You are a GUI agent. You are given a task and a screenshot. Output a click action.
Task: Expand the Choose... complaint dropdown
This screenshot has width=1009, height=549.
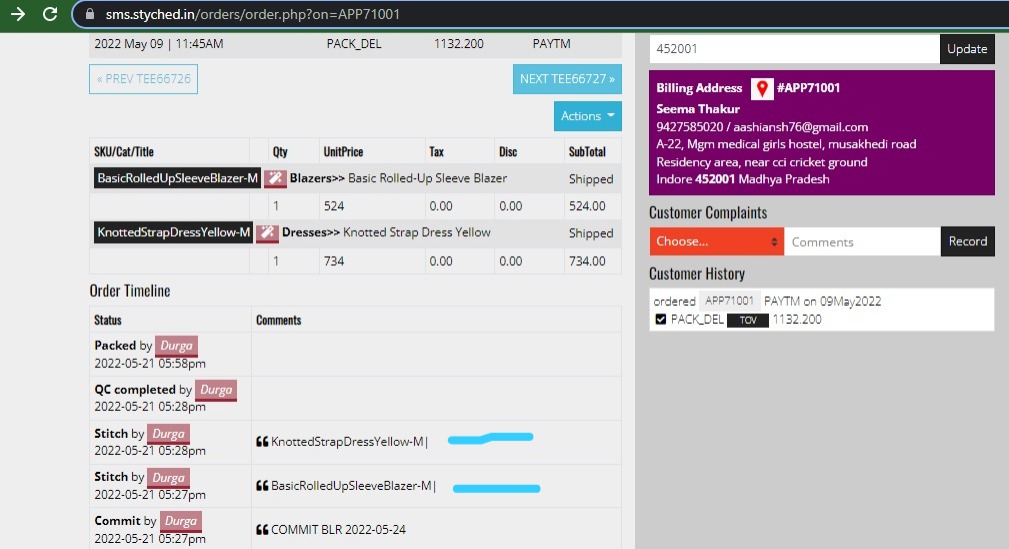(x=717, y=241)
